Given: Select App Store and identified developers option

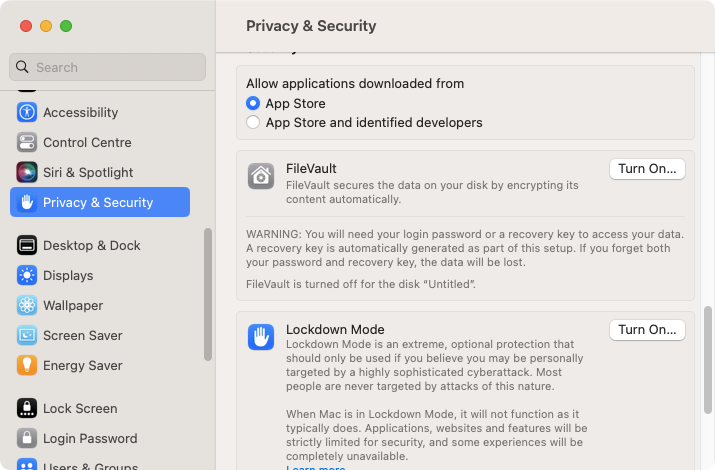Looking at the screenshot, I should point(253,122).
